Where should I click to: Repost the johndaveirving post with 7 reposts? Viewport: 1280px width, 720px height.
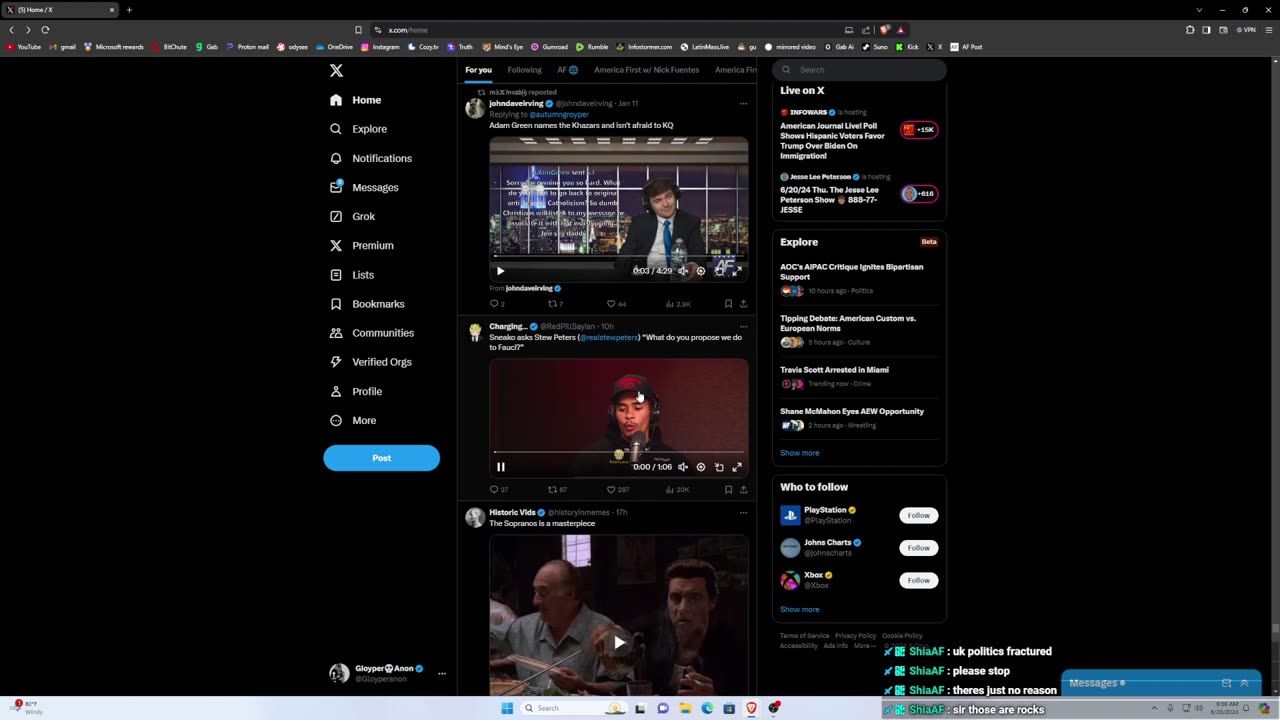(x=555, y=304)
